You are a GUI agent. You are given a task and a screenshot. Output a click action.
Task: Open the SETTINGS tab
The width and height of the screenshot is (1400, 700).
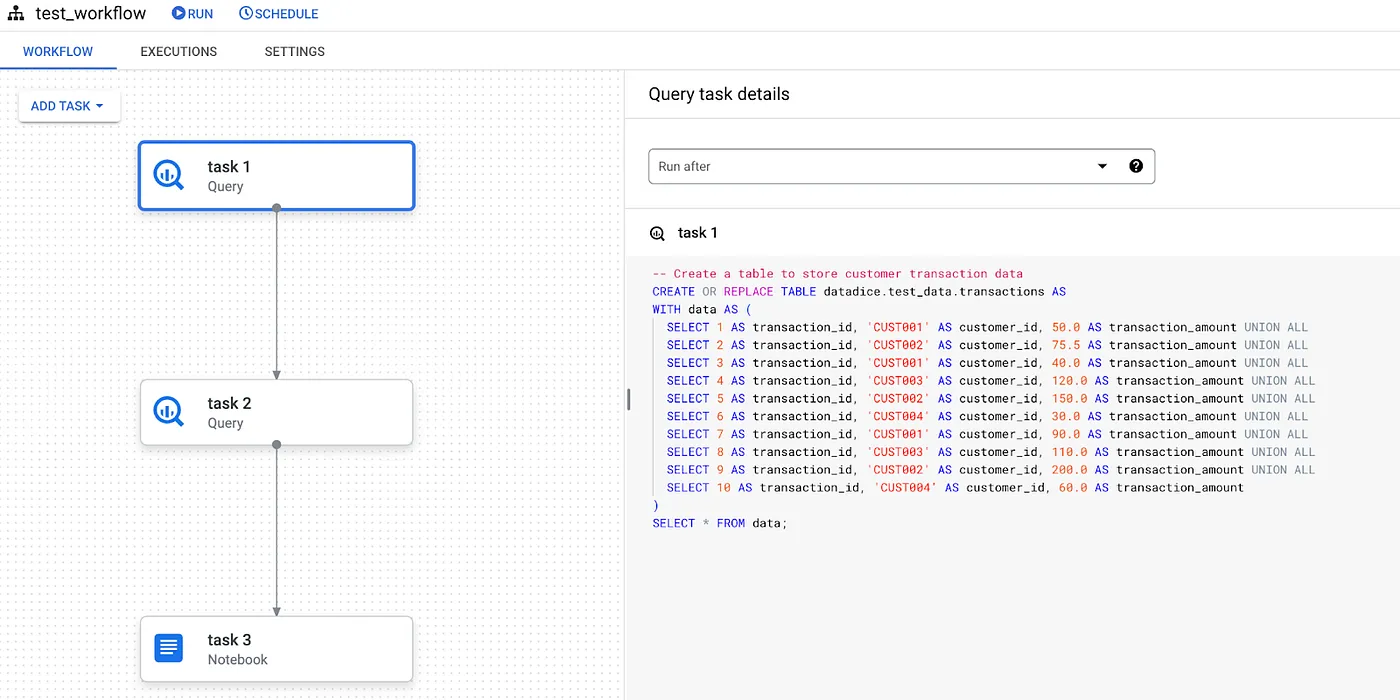tap(294, 51)
